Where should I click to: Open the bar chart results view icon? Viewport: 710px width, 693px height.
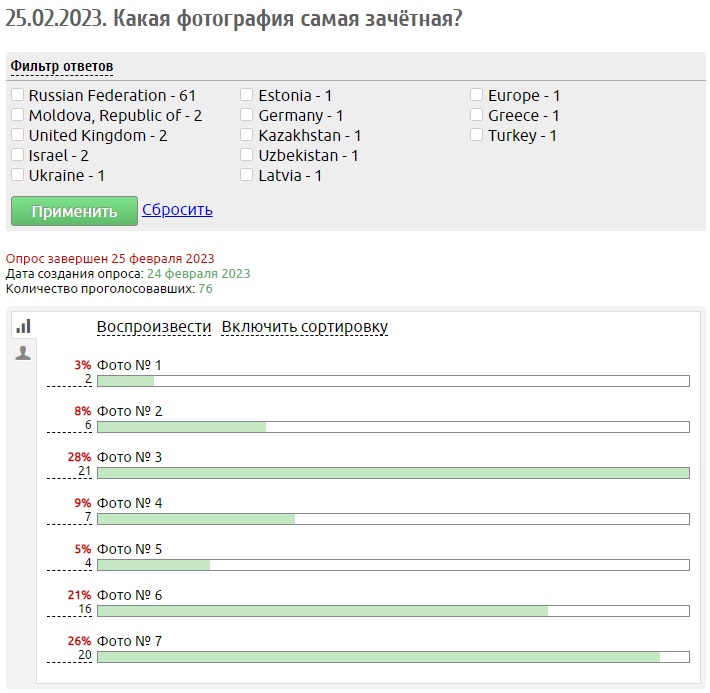coord(23,326)
